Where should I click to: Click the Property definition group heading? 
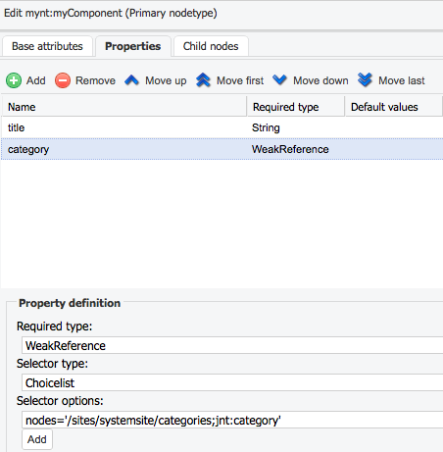tap(69, 303)
